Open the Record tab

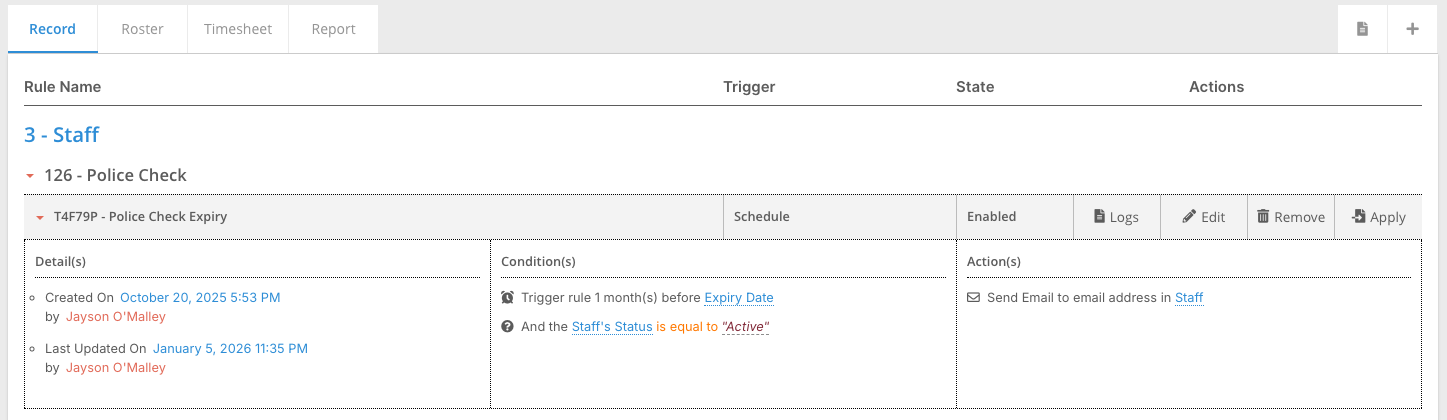(52, 29)
